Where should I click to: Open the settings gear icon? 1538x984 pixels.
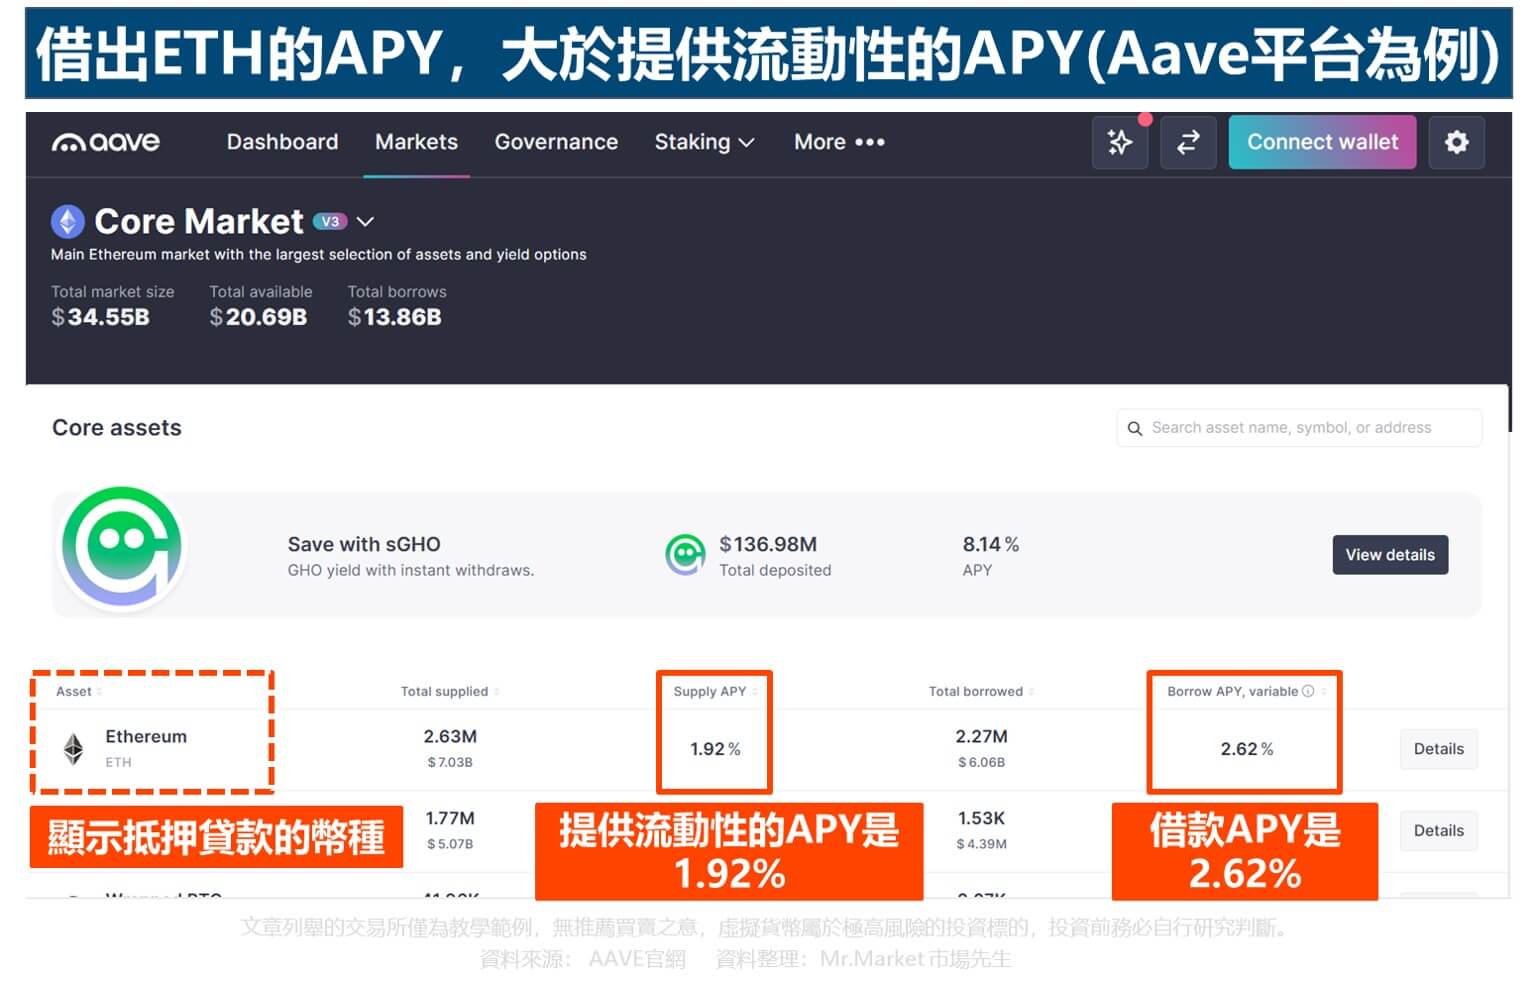(x=1456, y=142)
